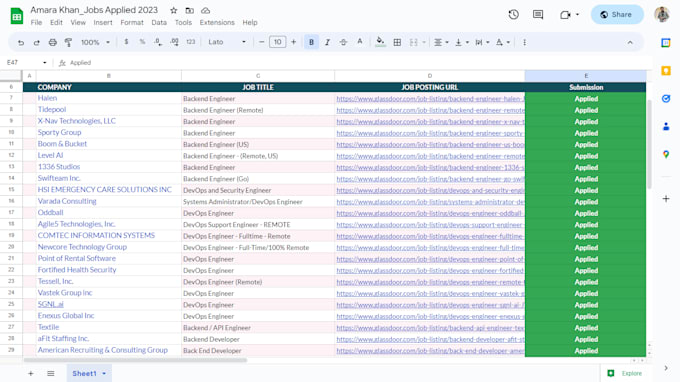Open Maps side panel
This screenshot has width=680, height=382.
click(x=666, y=154)
